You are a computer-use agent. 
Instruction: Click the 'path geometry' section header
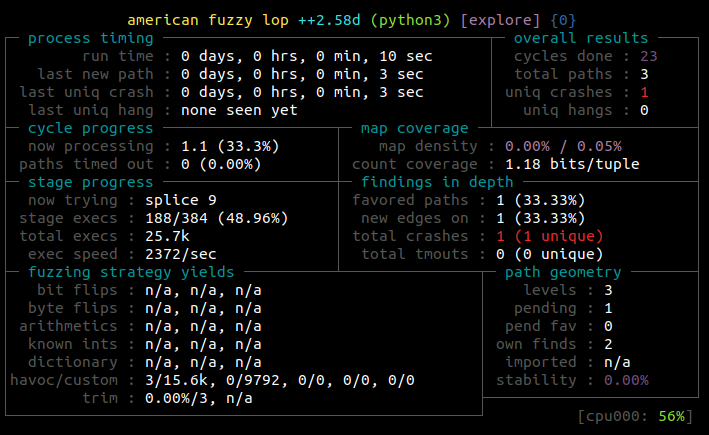(563, 272)
